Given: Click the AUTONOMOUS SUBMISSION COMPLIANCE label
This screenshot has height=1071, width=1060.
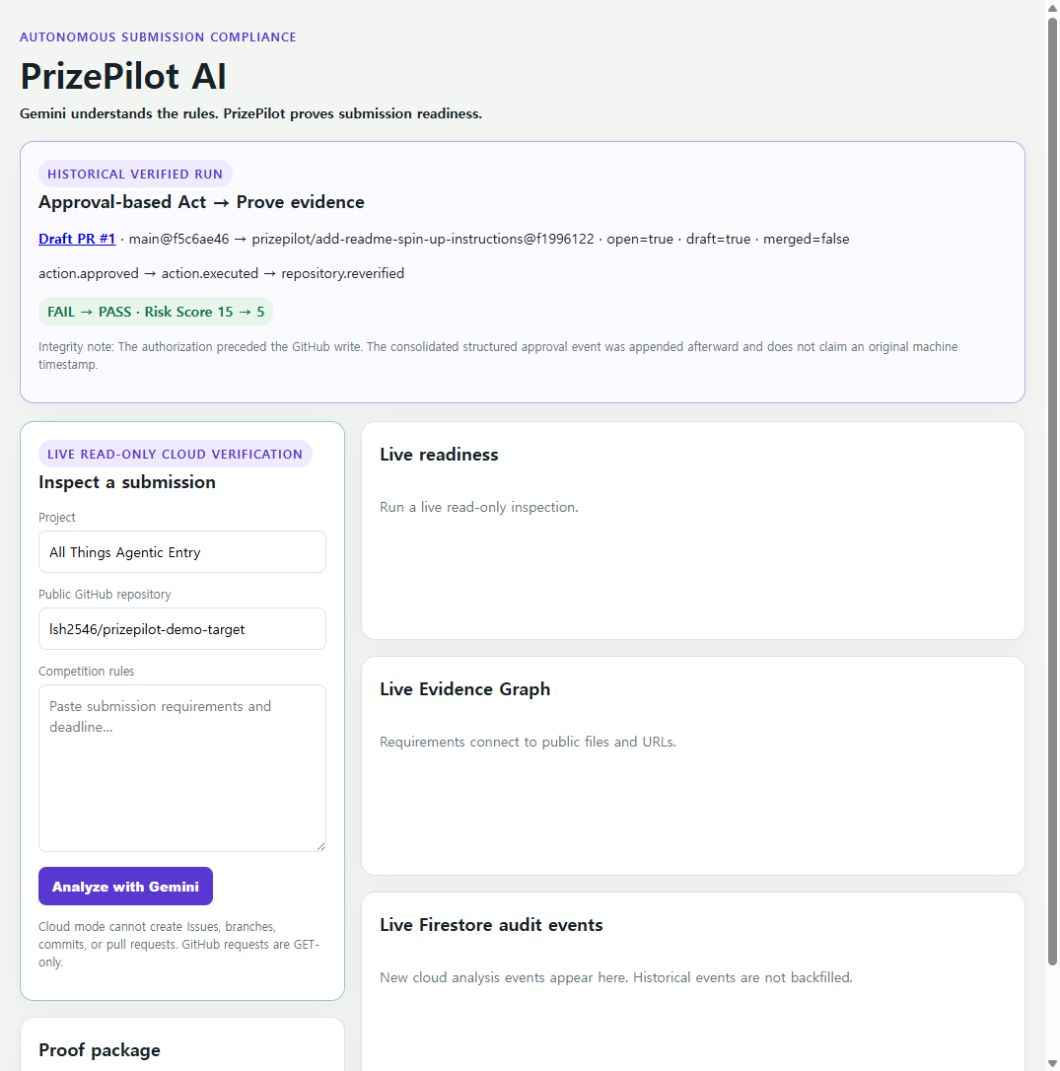Looking at the screenshot, I should [158, 37].
